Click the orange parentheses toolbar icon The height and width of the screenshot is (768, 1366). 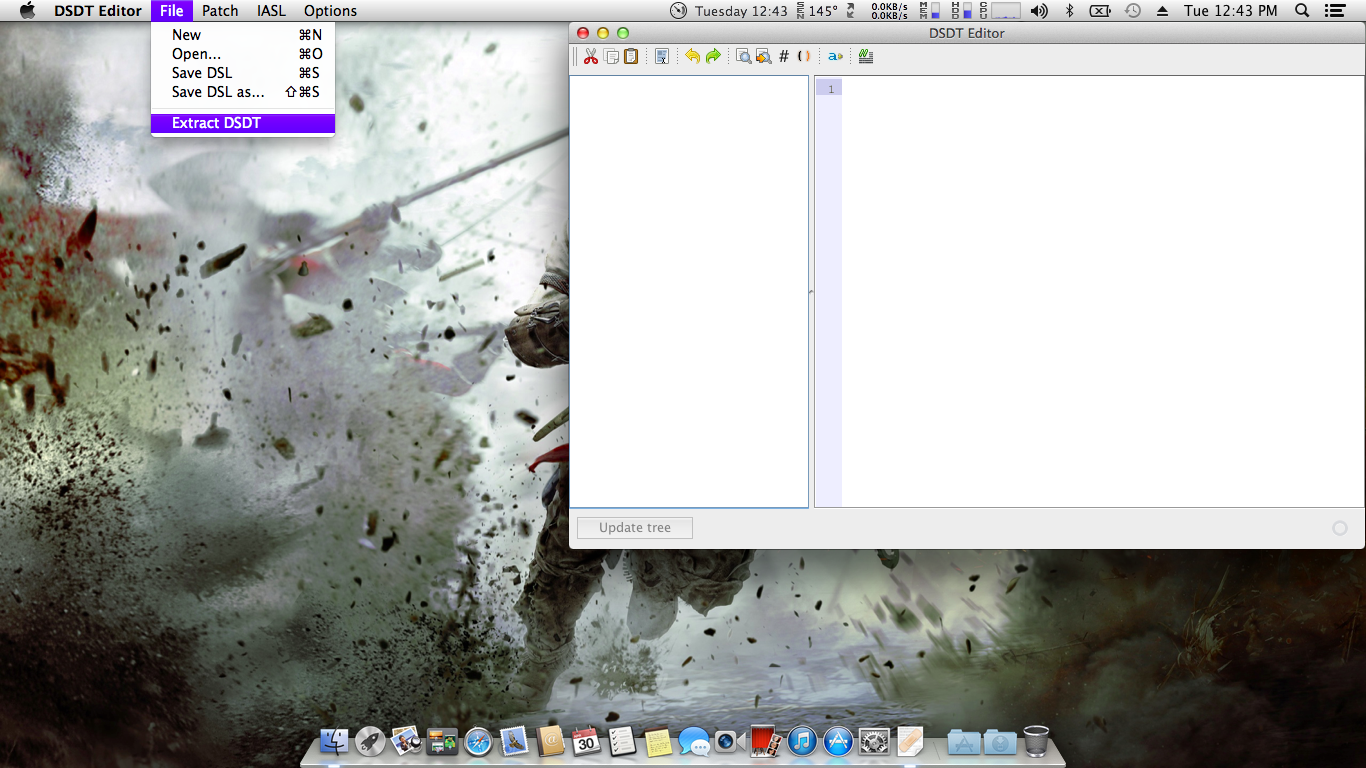point(804,56)
